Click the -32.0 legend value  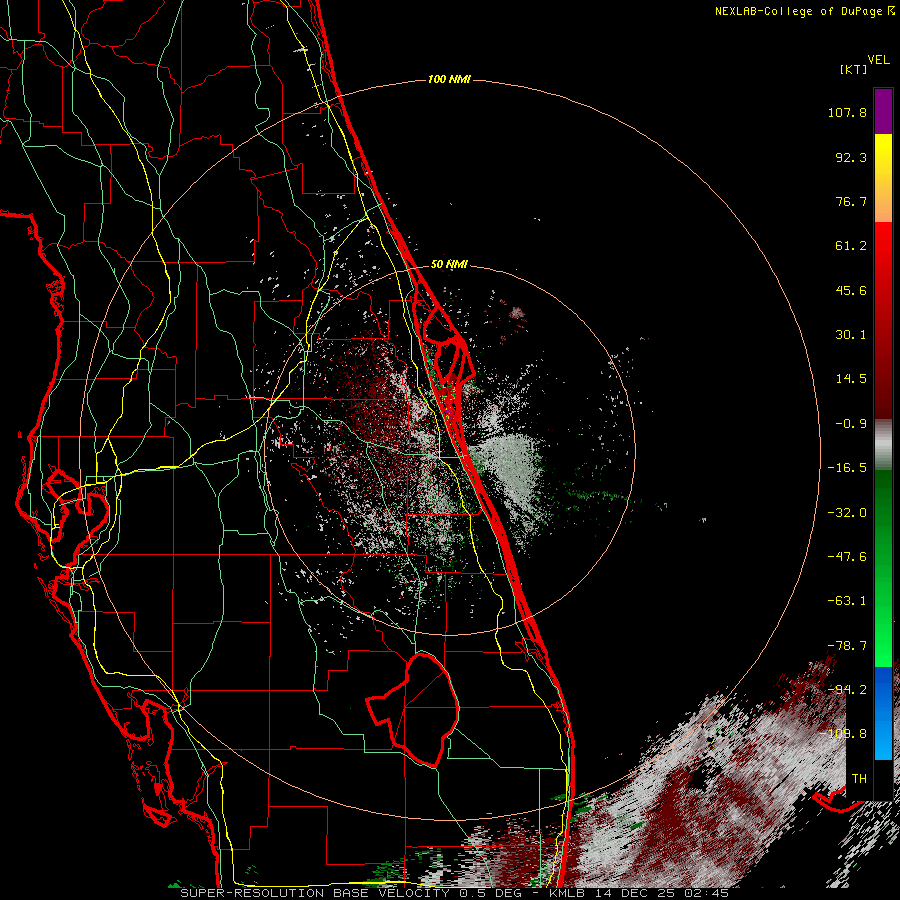tap(847, 512)
